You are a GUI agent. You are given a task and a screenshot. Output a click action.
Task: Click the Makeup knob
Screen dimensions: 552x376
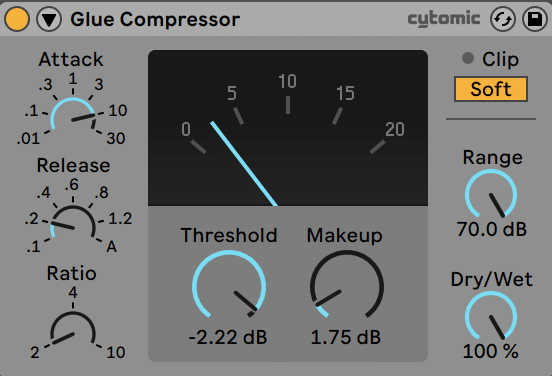click(346, 287)
